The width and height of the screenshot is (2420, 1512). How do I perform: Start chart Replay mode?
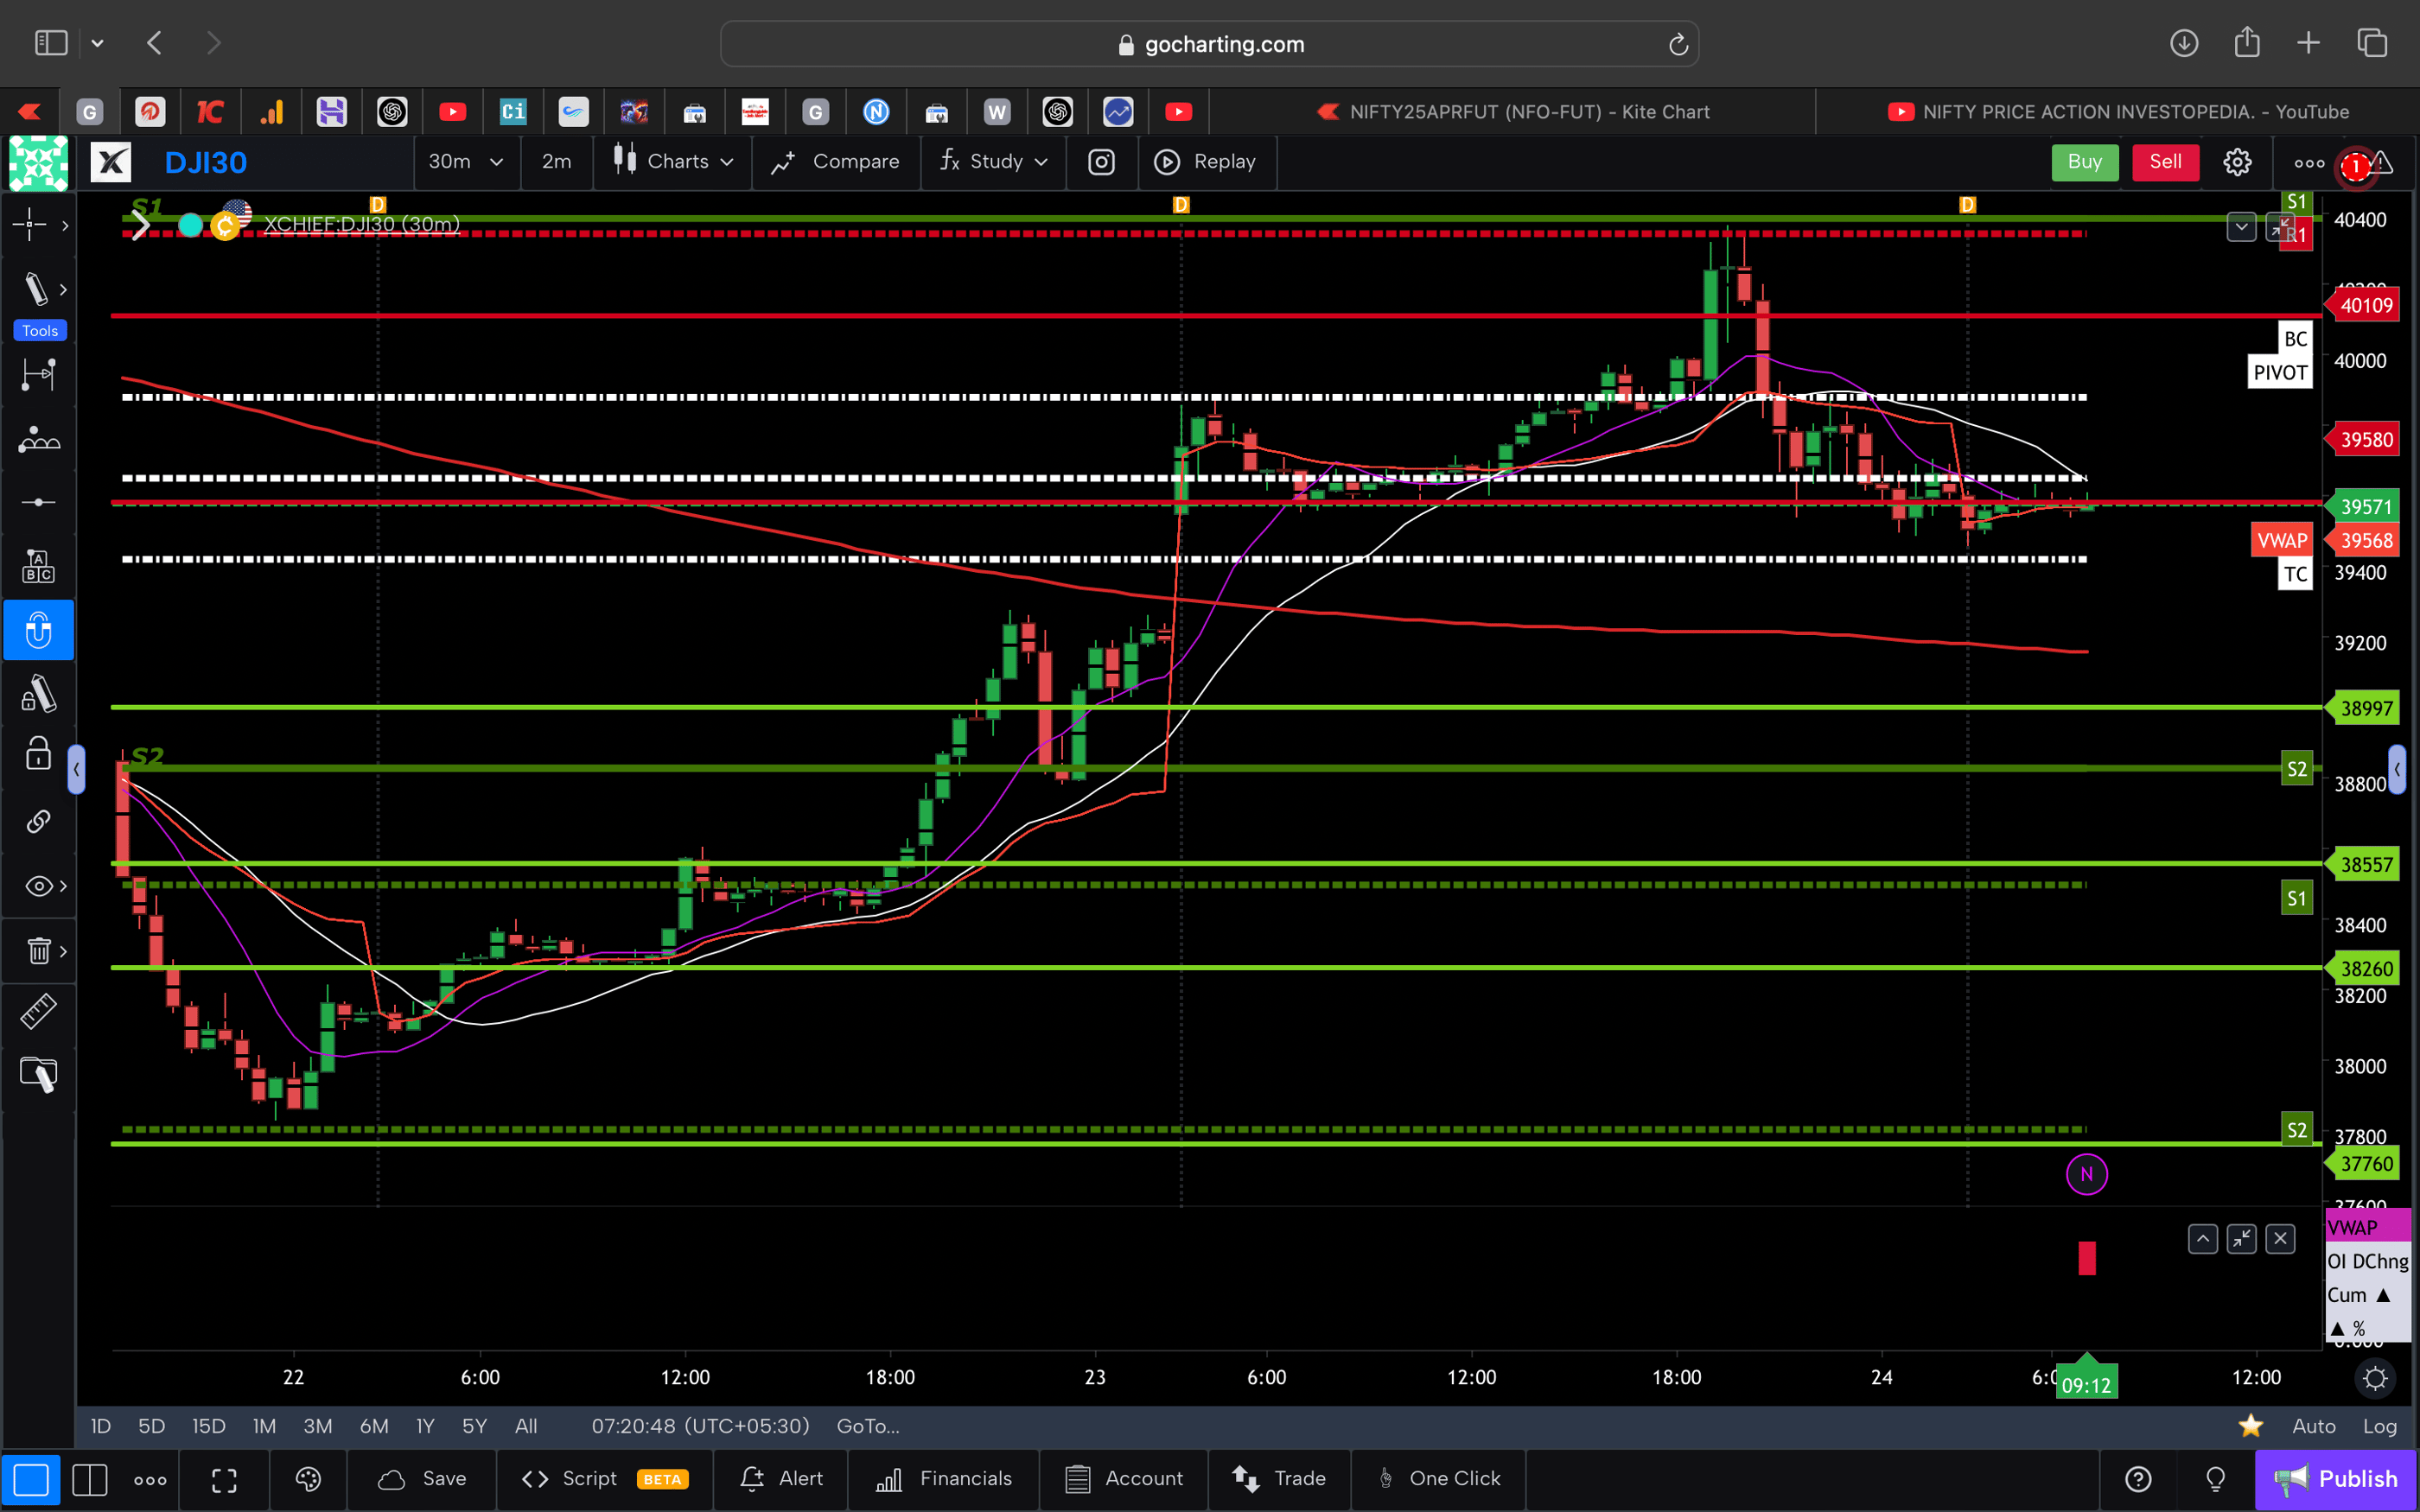pos(1207,161)
